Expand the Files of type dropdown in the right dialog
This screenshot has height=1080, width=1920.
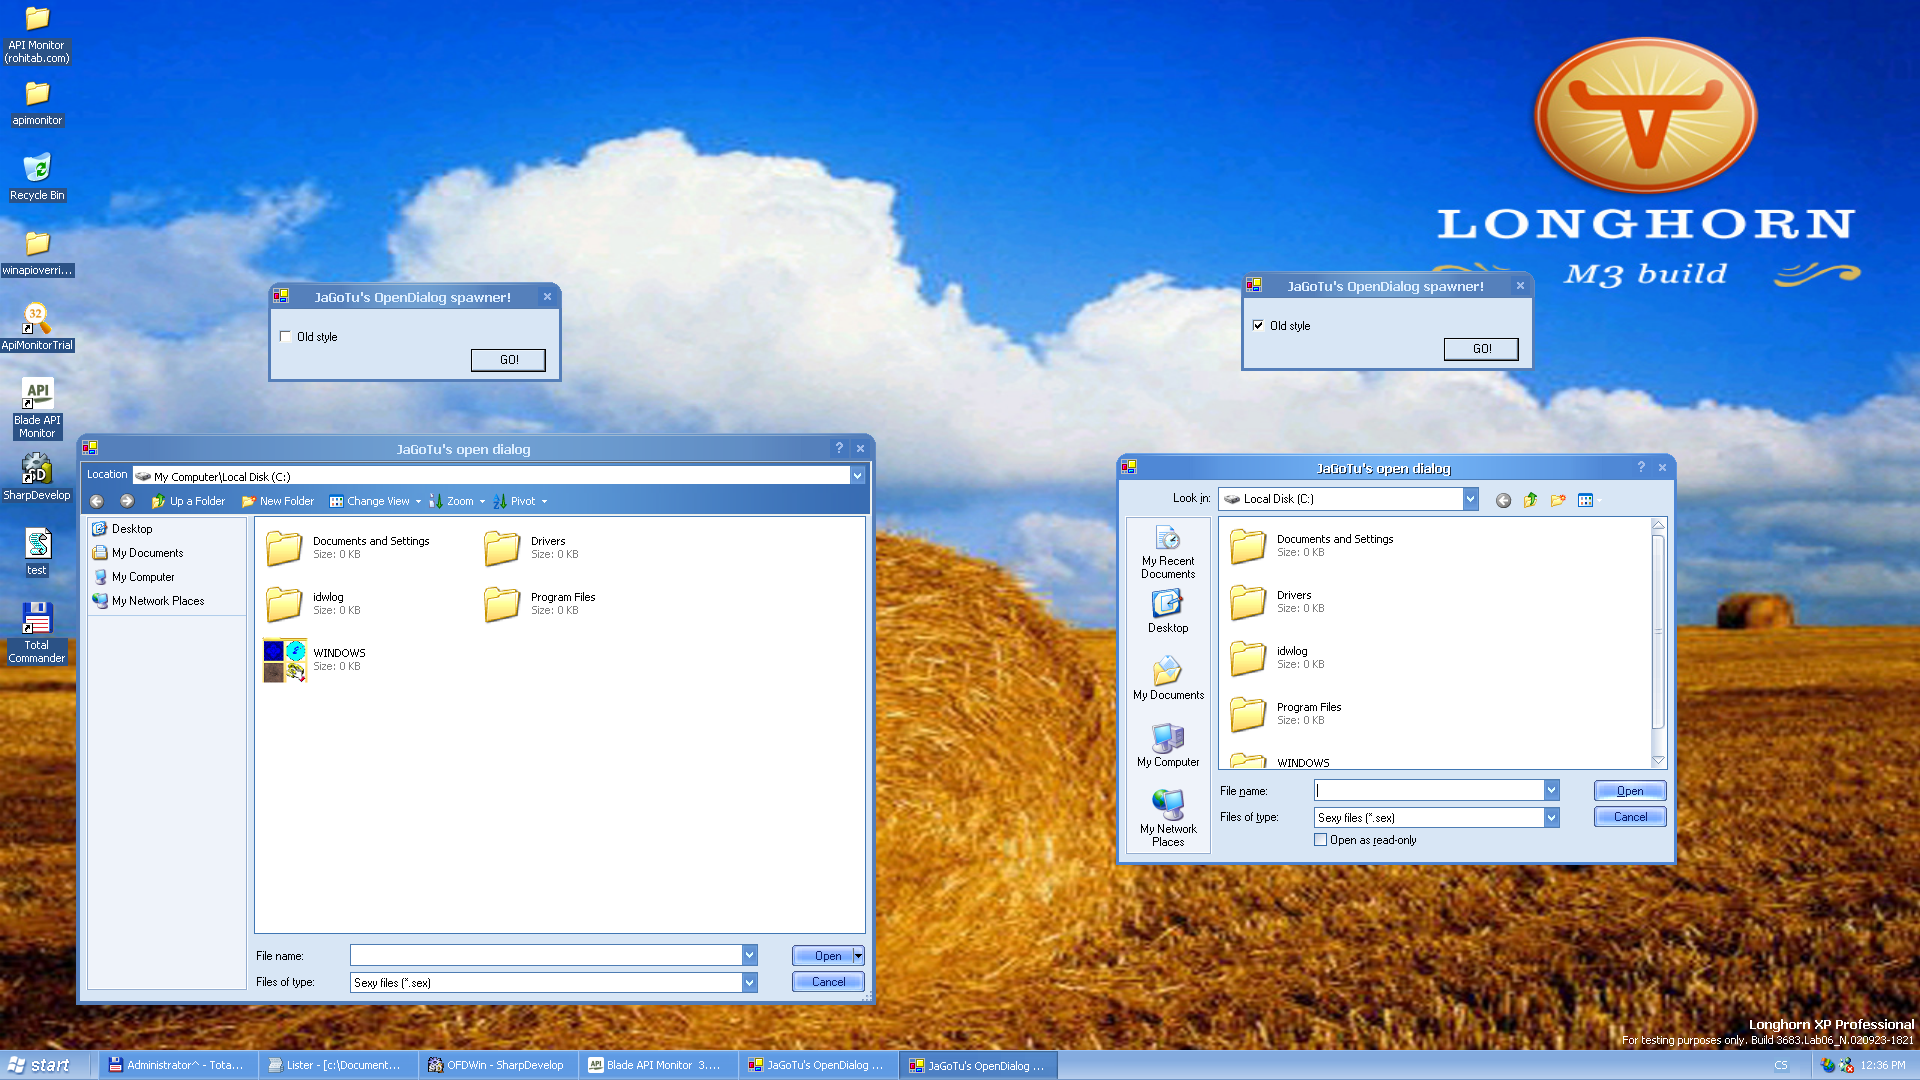pos(1551,817)
